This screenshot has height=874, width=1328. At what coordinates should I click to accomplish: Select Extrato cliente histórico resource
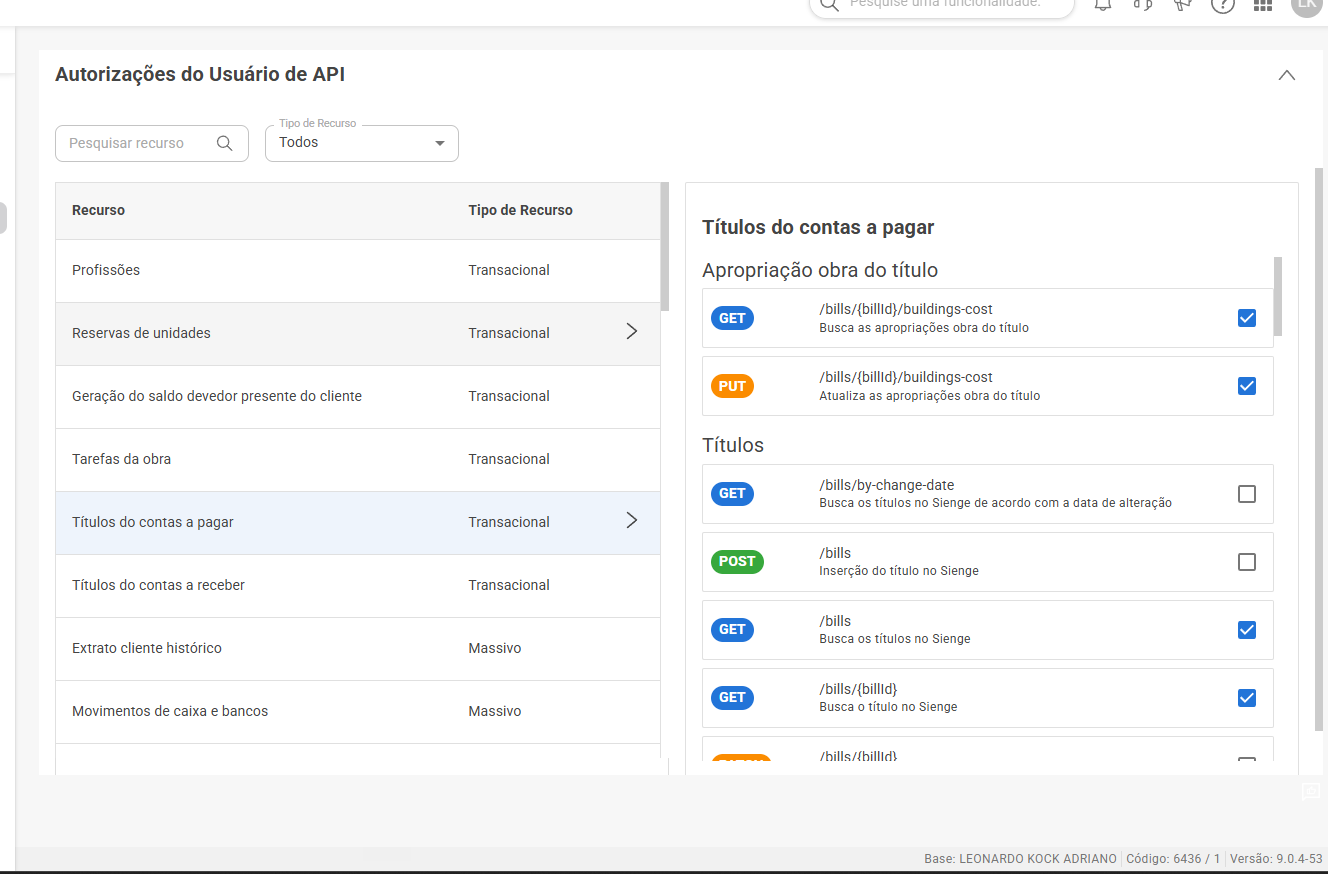pos(357,648)
